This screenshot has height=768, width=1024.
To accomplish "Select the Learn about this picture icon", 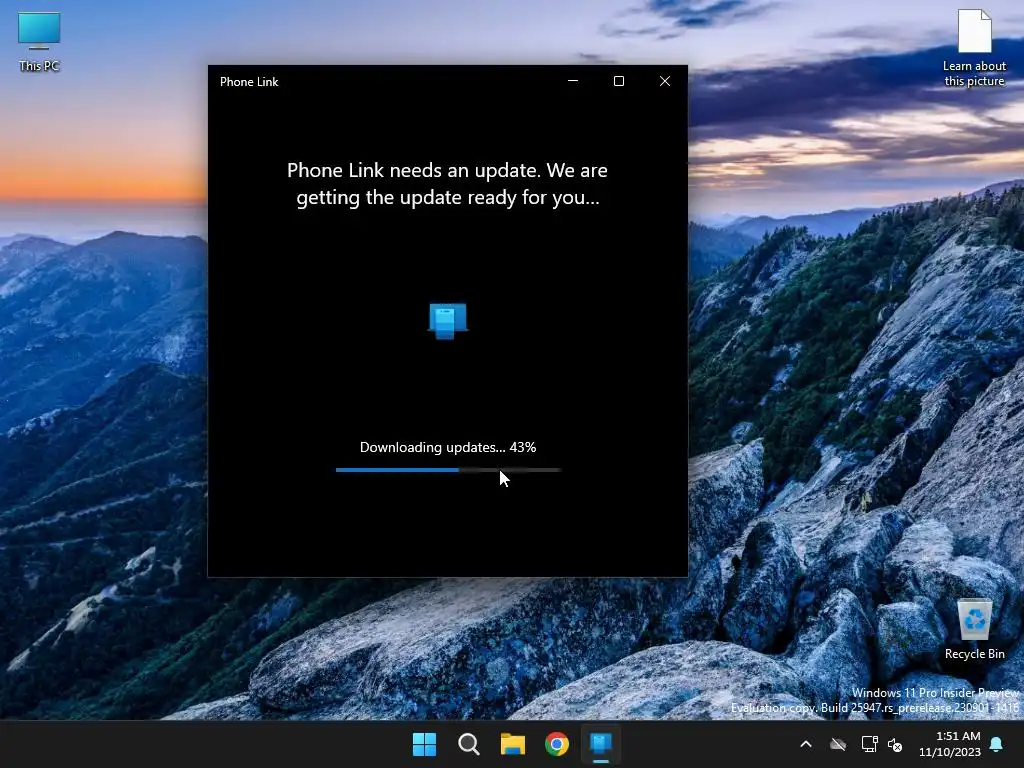I will (974, 48).
